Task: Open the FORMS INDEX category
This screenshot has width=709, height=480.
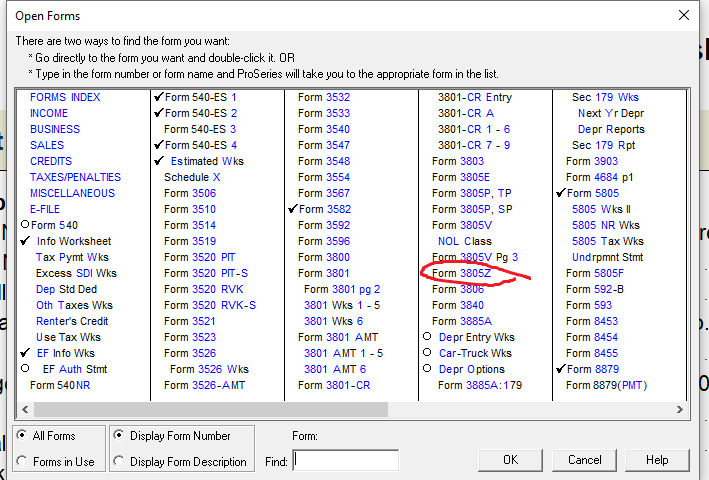Action: coord(65,97)
